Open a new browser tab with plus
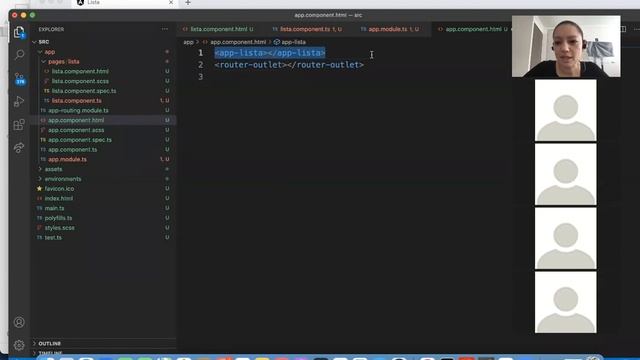640x360 pixels. tap(188, 3)
